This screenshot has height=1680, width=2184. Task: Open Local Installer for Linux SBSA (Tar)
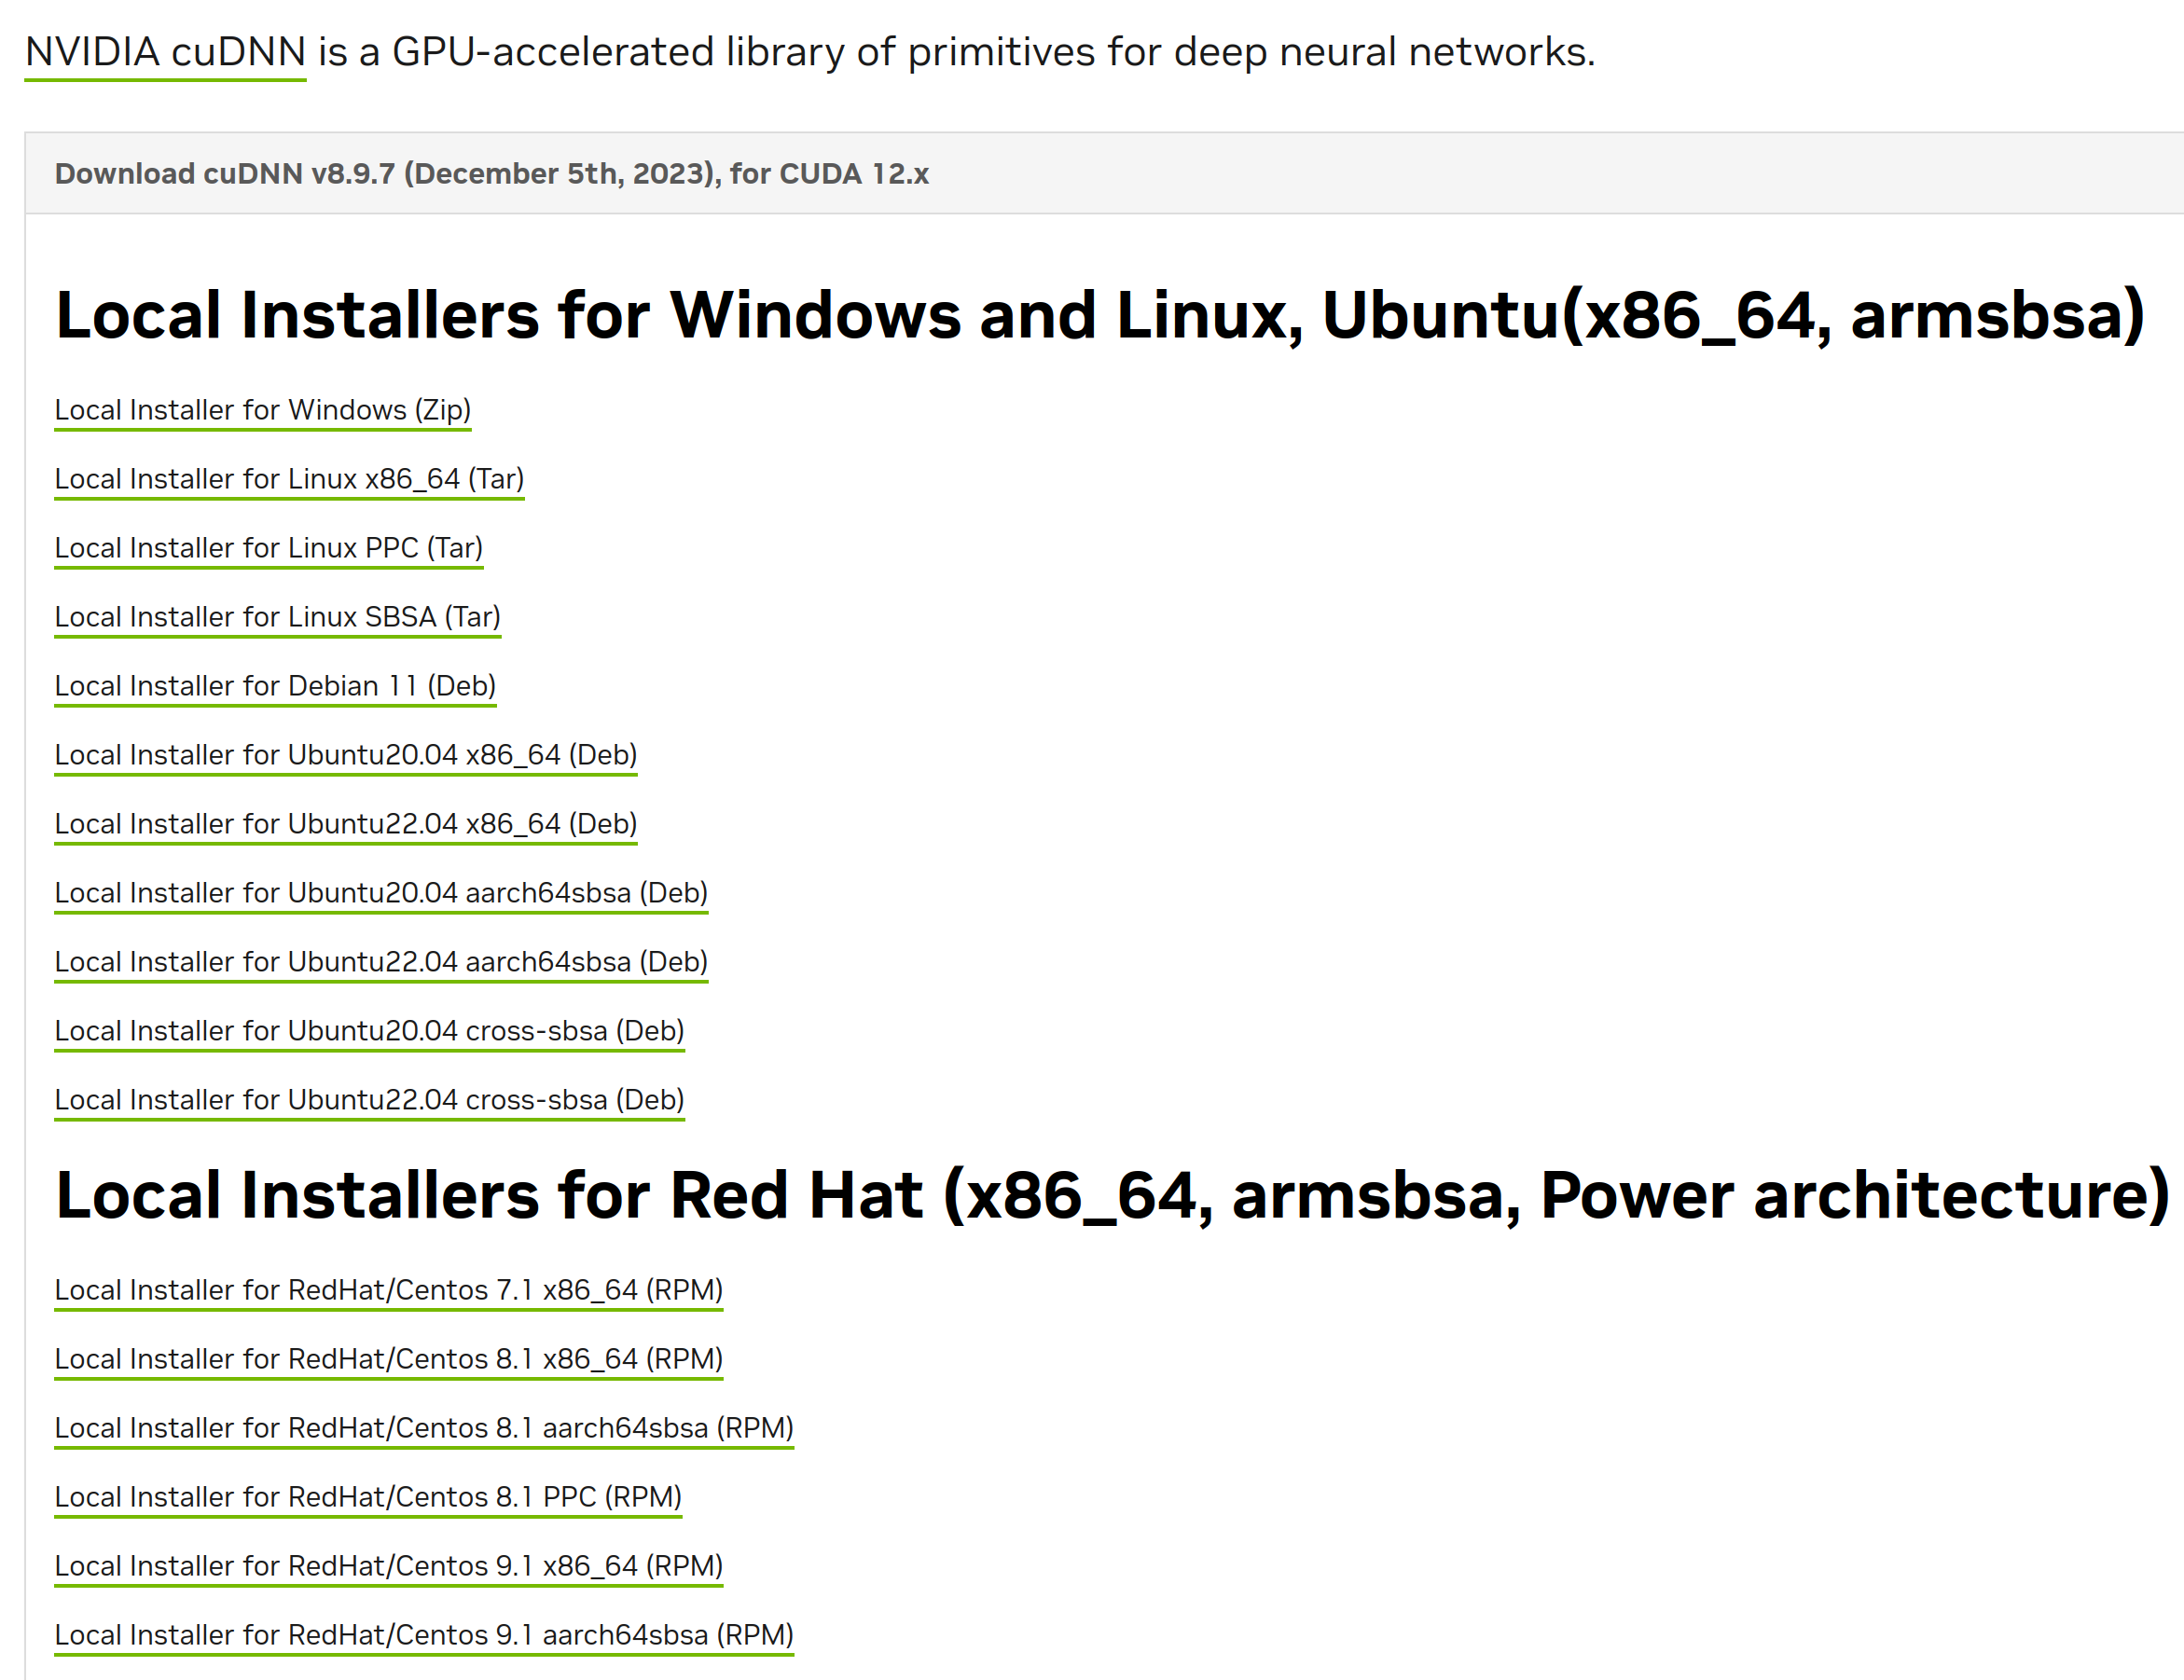(277, 617)
